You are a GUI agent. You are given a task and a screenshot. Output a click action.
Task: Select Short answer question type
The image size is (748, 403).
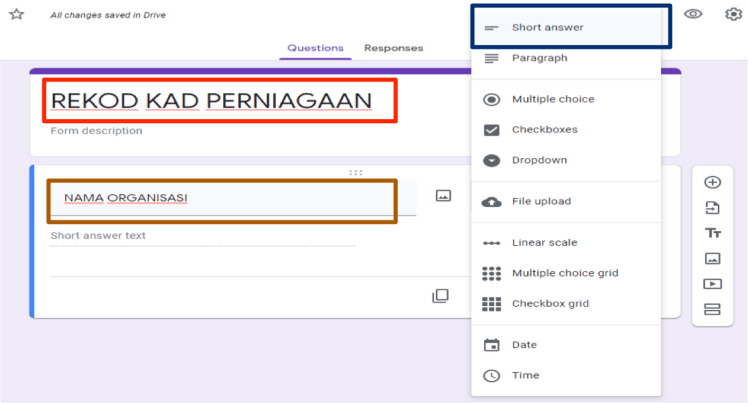tap(547, 27)
